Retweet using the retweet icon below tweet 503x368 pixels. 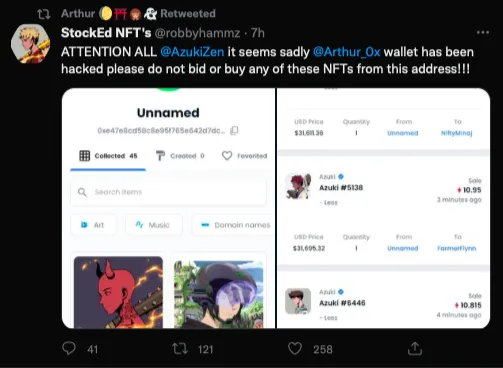point(180,349)
